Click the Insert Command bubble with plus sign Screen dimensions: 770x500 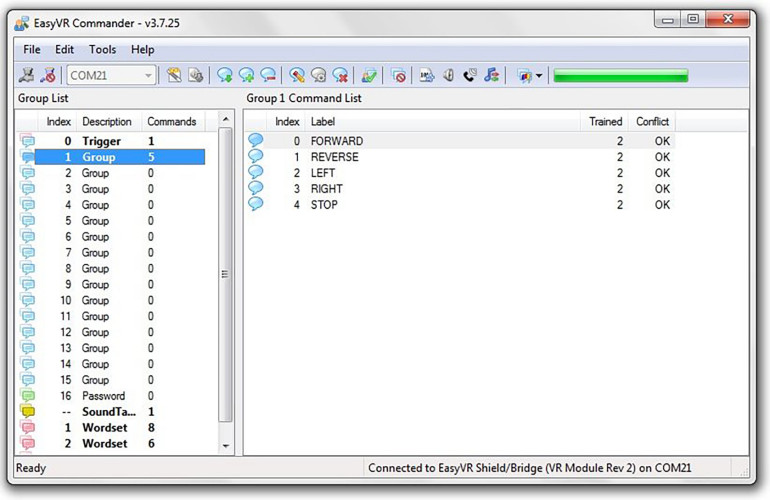246,75
